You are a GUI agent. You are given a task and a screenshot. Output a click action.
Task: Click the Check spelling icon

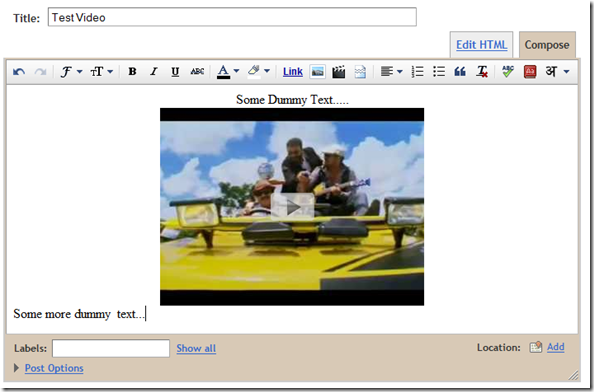click(508, 71)
